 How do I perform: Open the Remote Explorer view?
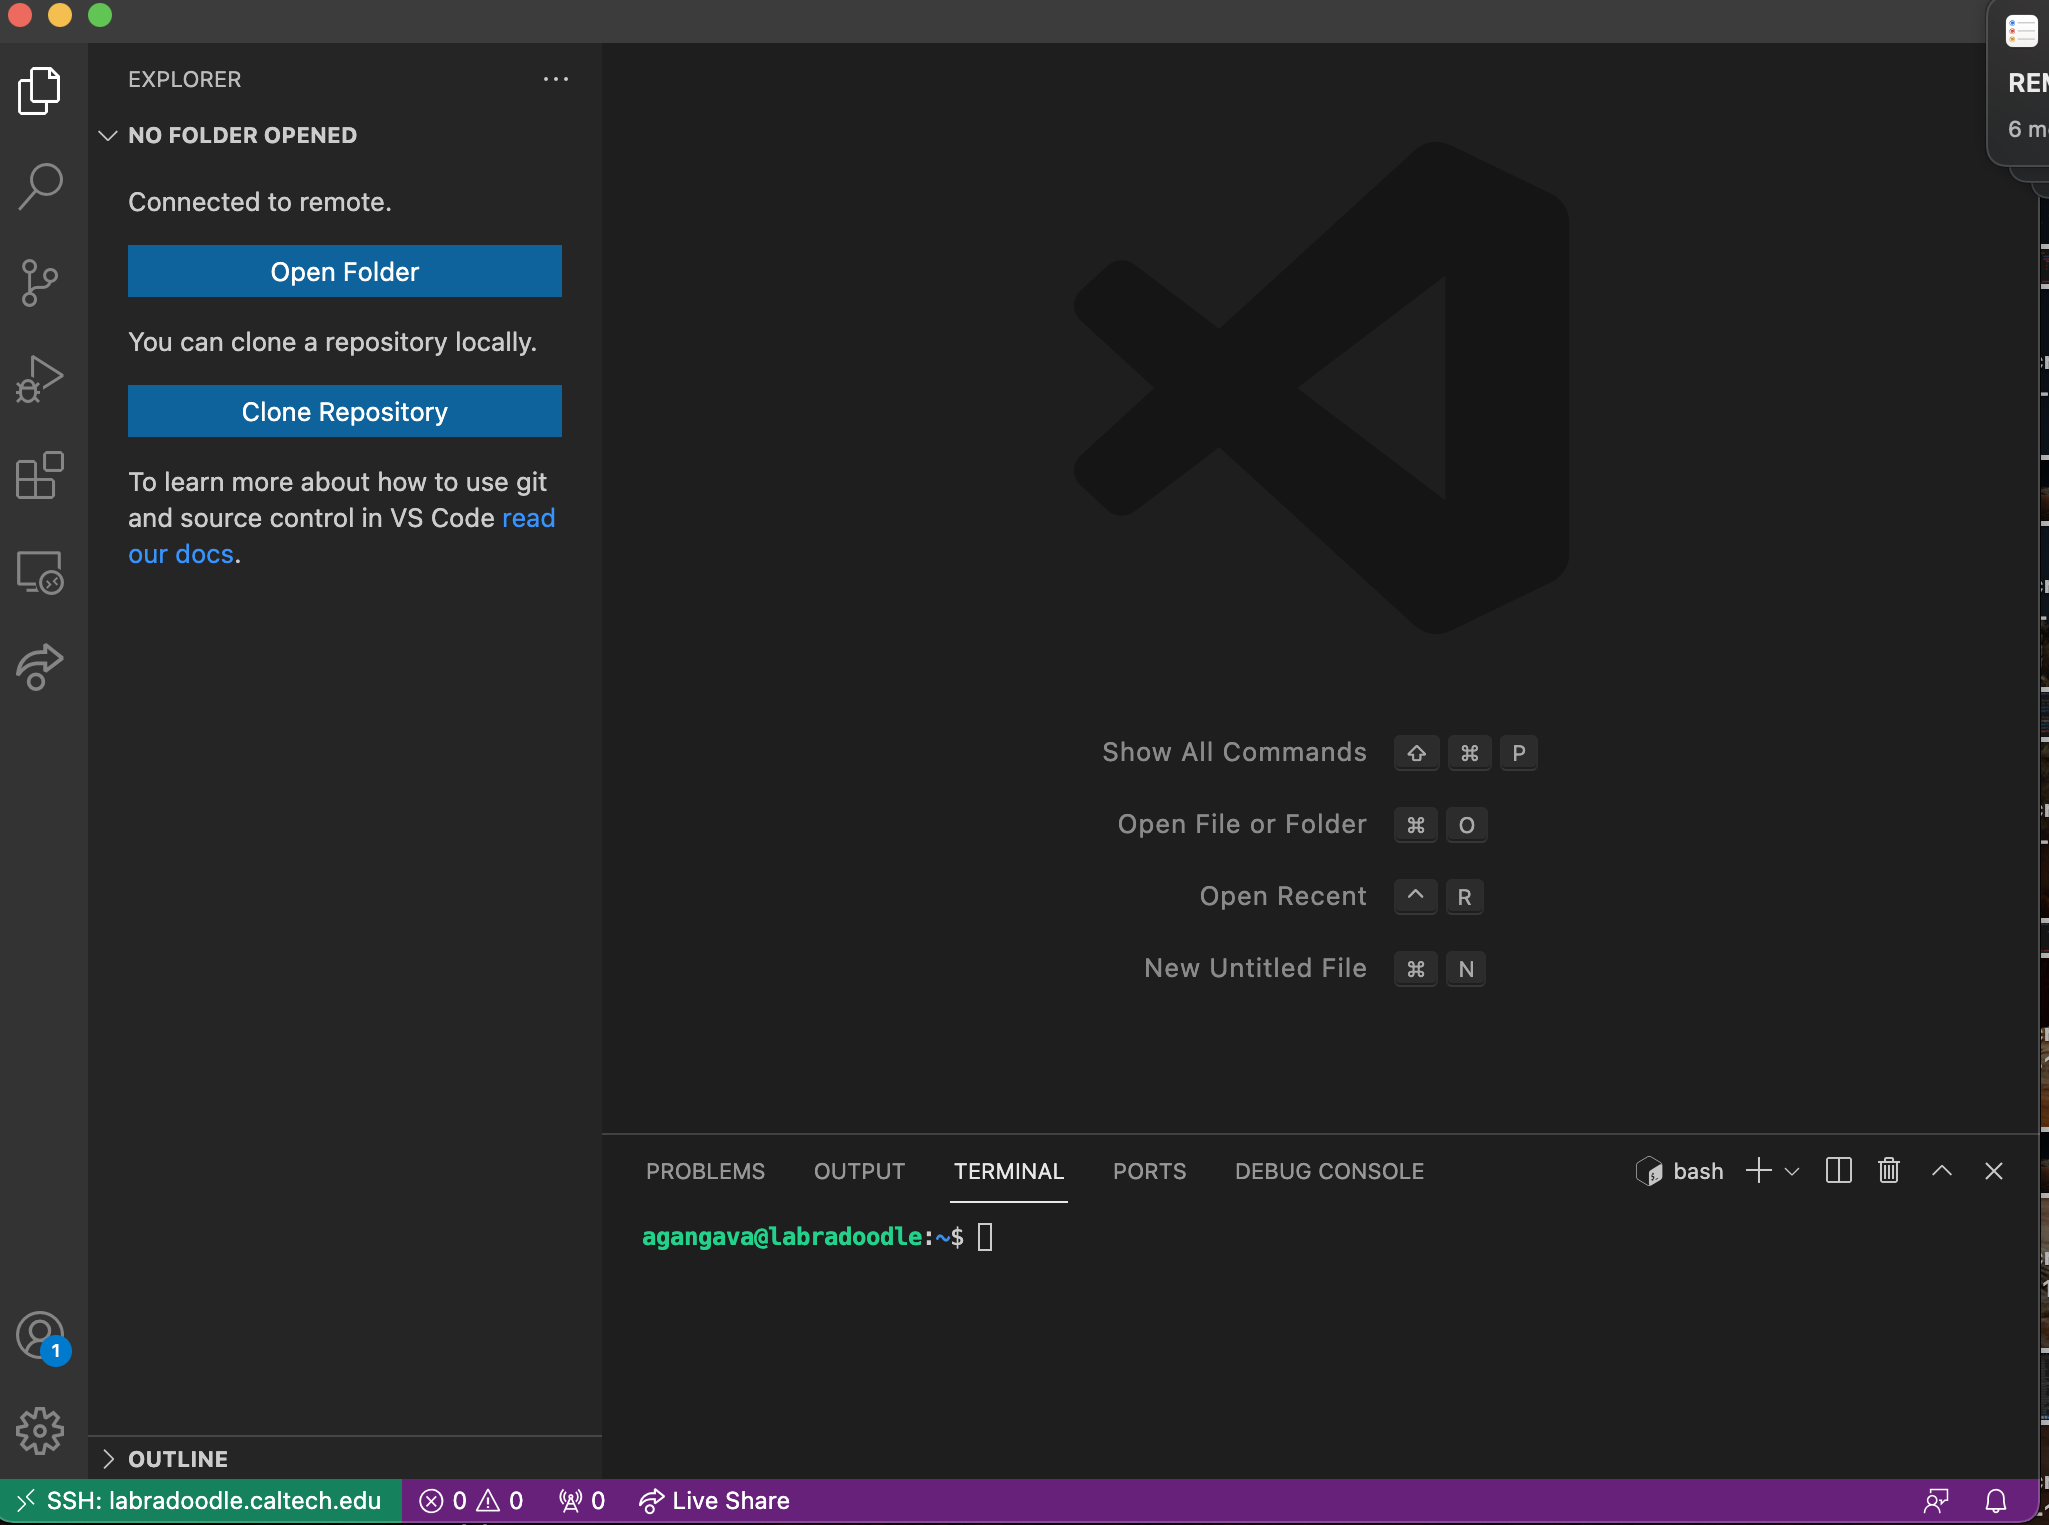(x=40, y=572)
